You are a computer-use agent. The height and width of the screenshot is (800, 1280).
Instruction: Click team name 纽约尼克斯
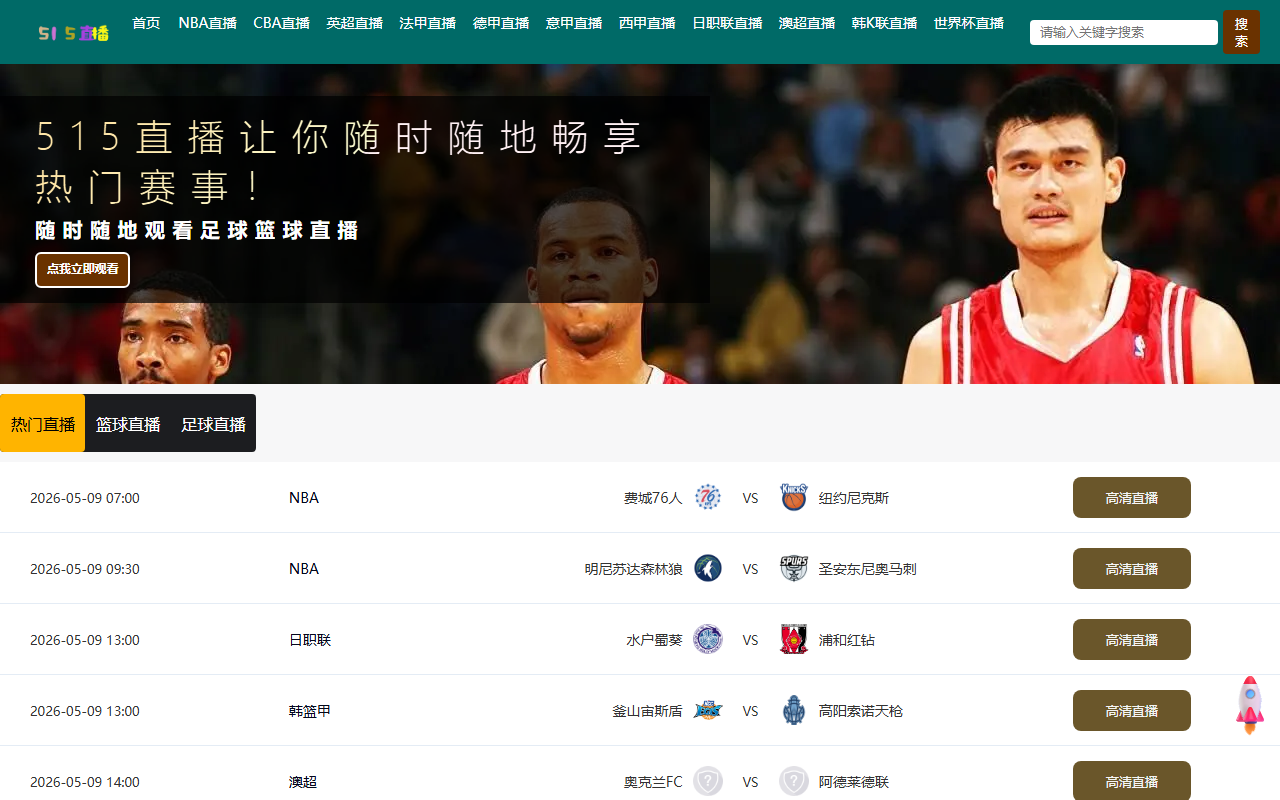854,498
